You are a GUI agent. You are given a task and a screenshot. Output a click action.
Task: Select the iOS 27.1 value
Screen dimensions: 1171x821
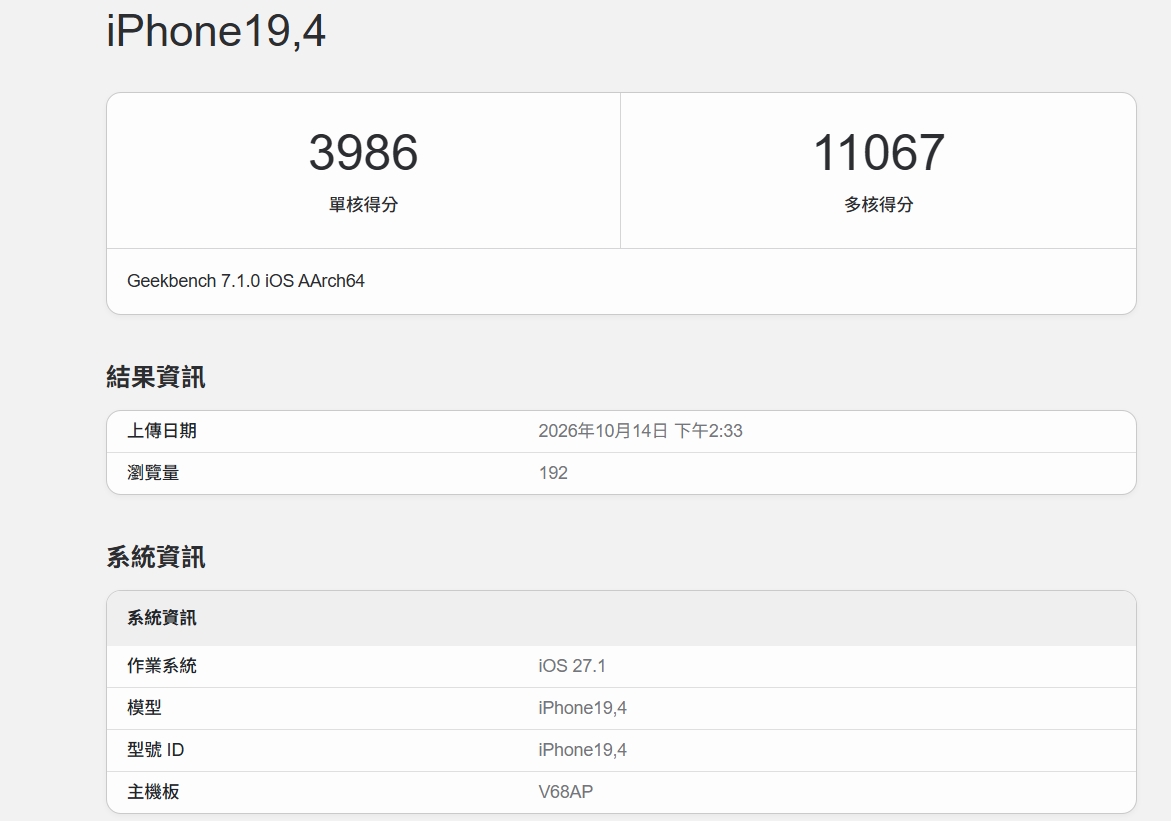point(572,666)
